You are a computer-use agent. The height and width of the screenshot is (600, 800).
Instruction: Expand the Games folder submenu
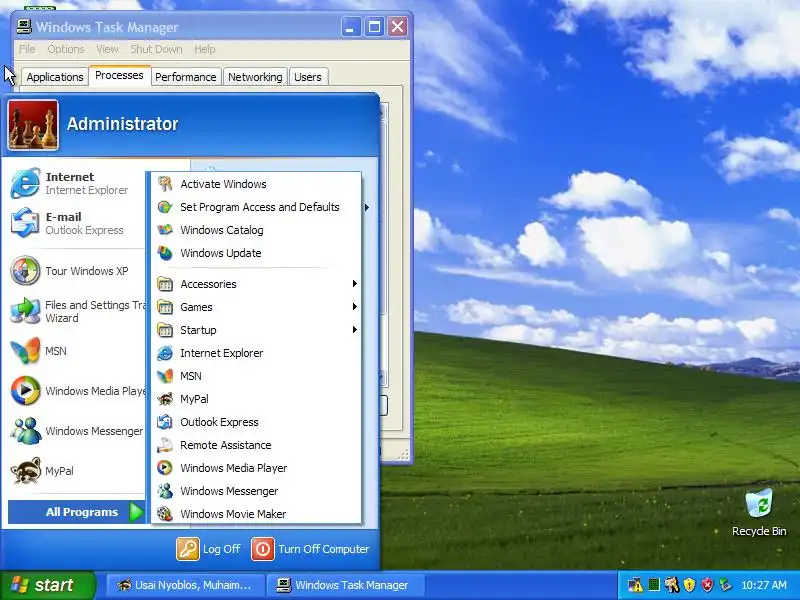point(256,307)
